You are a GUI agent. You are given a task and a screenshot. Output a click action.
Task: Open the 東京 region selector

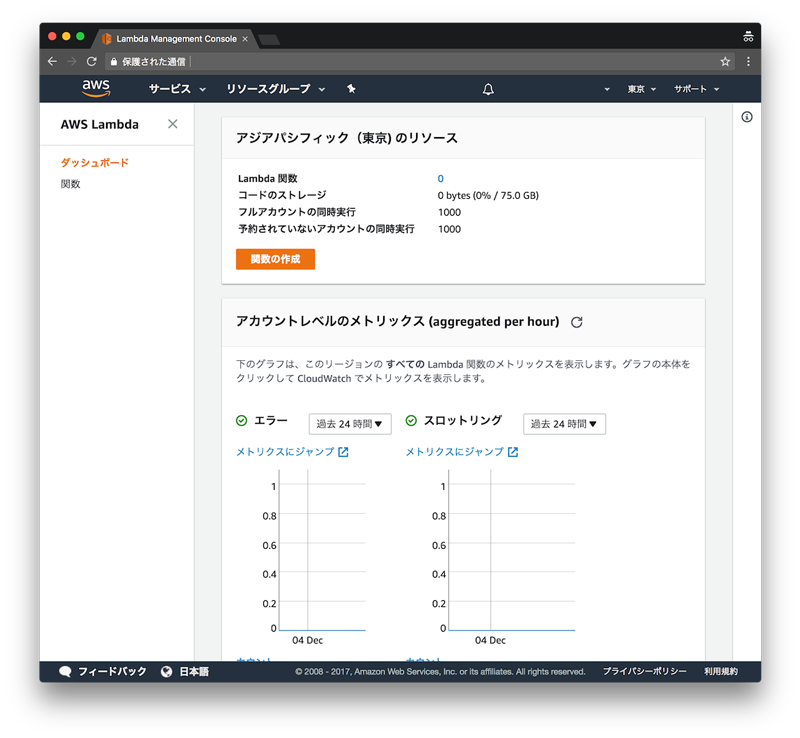point(641,89)
